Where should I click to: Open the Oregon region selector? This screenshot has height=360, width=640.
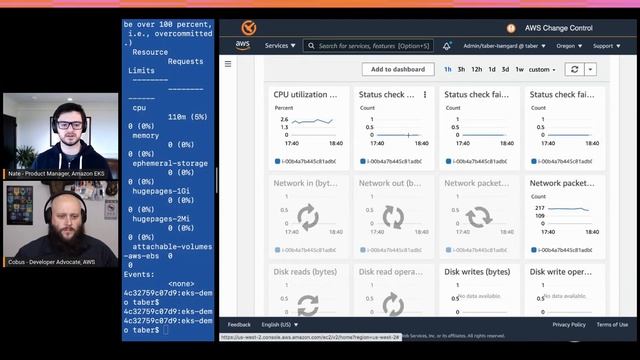569,46
